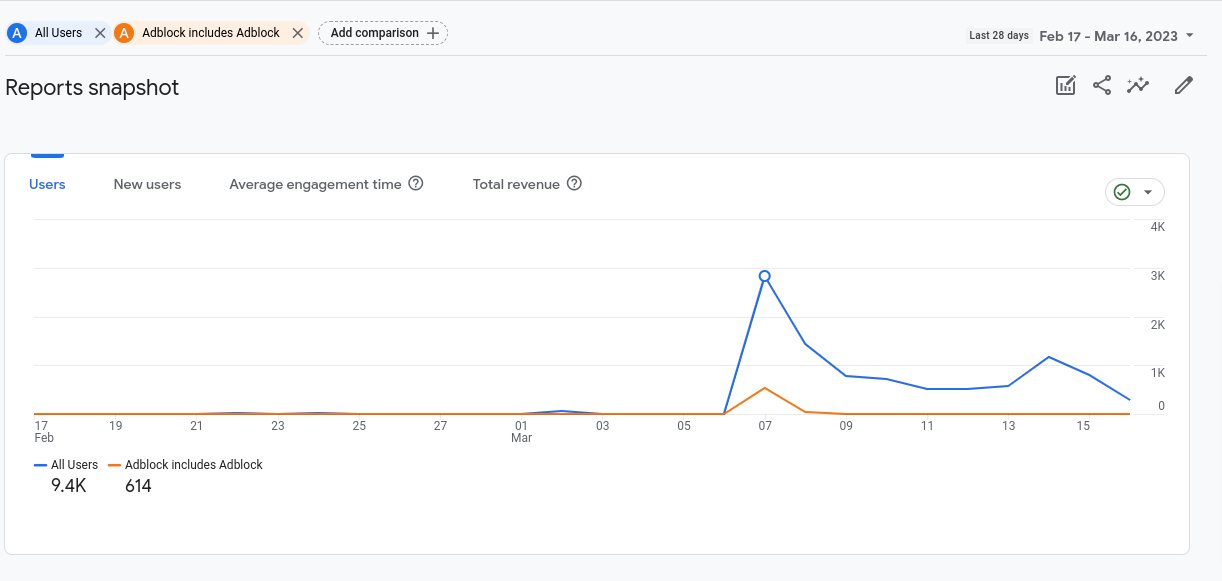Viewport: 1222px width, 581px height.
Task: Switch to Average engagement time tab
Action: click(x=315, y=185)
